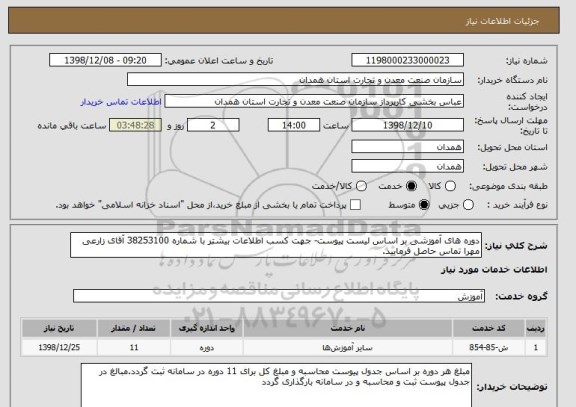Viewport: 576px width, 407px height.
Task: Select the خدمت radio button
Action: click(x=411, y=186)
